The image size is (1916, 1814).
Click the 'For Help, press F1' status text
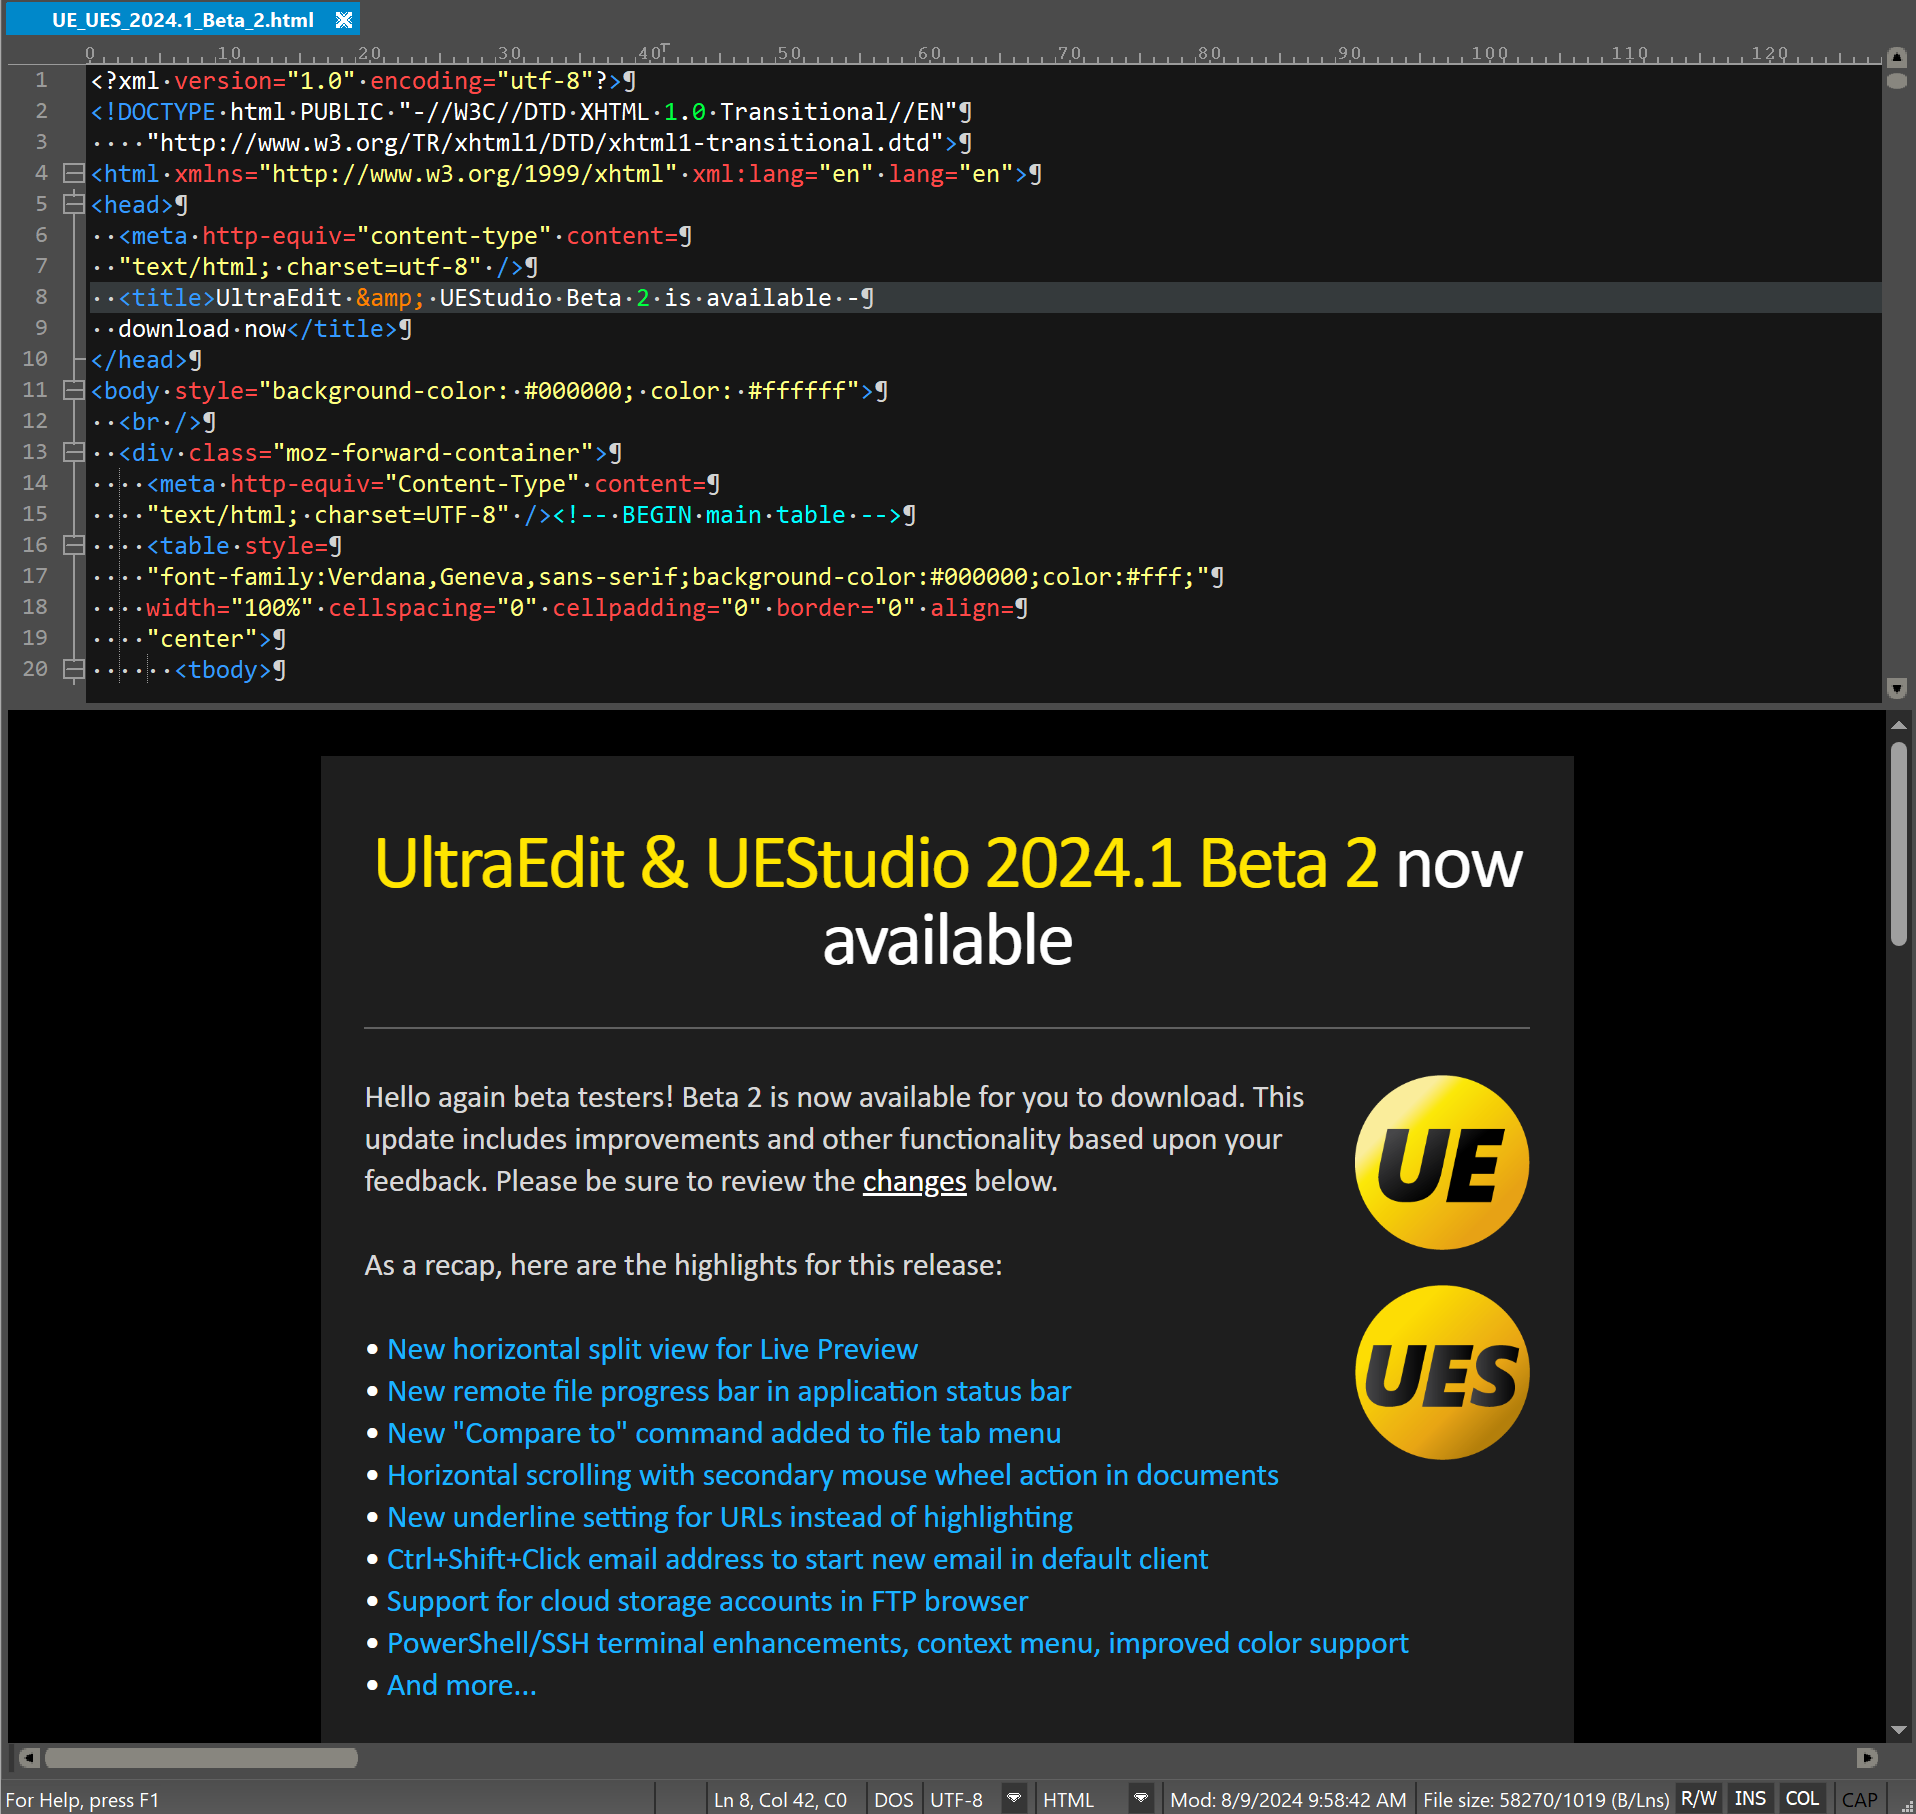(x=82, y=1799)
